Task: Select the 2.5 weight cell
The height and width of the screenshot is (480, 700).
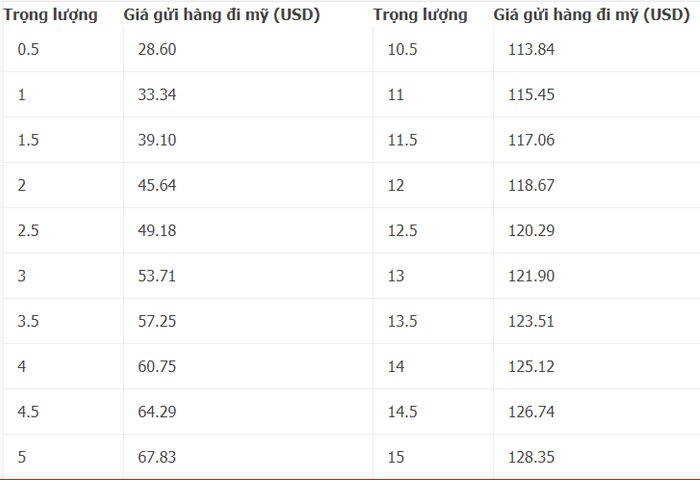Action: click(x=29, y=231)
